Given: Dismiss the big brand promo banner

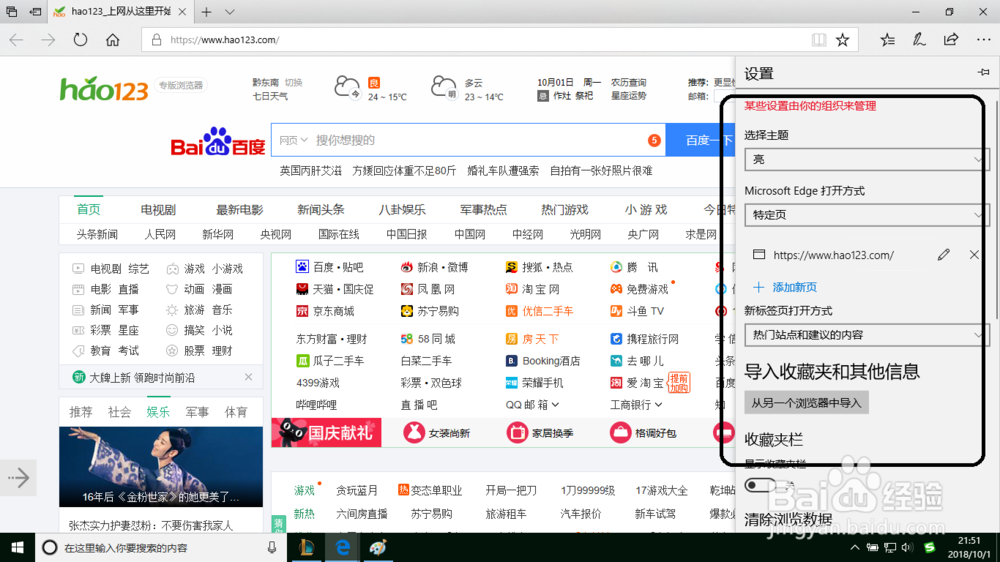Looking at the screenshot, I should pyautogui.click(x=249, y=377).
